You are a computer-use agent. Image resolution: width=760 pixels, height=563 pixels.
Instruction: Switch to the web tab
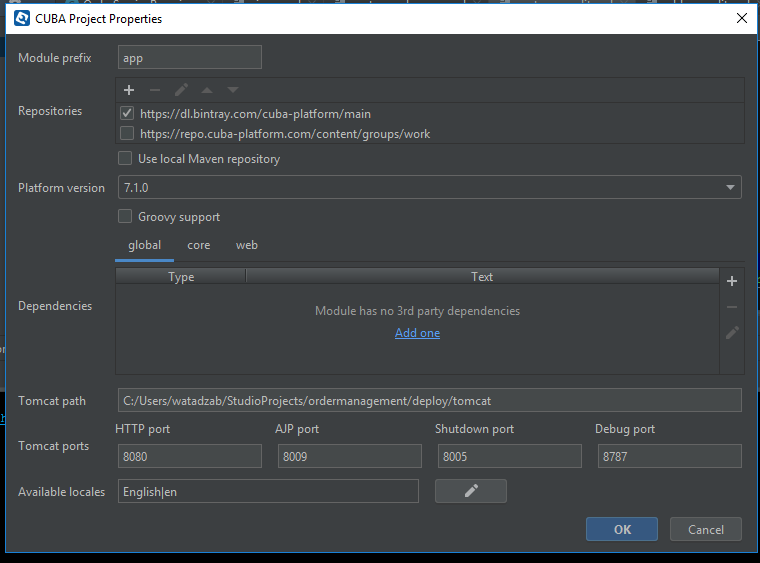(x=247, y=245)
